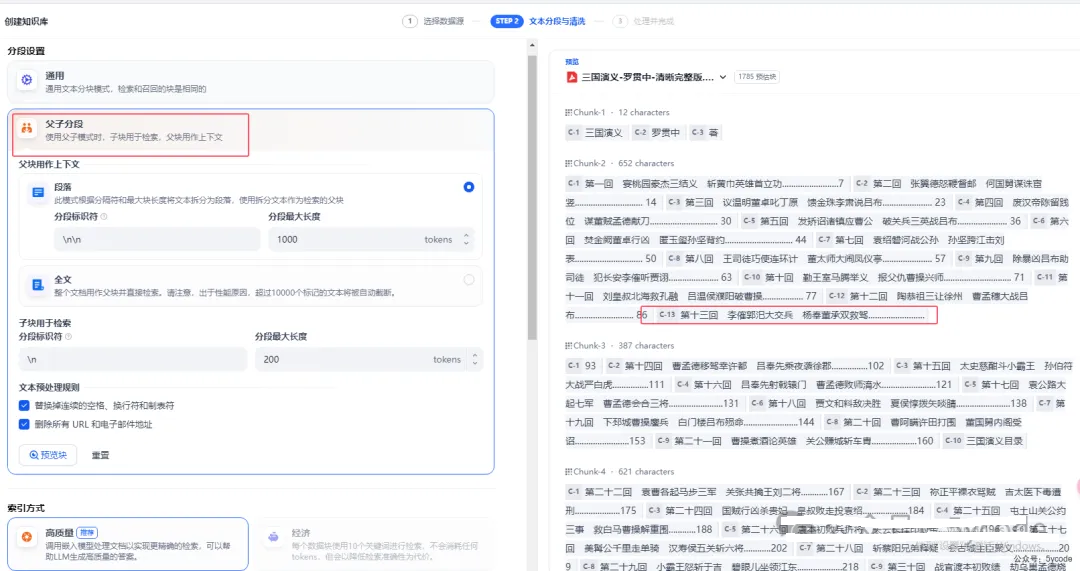Screen dimensions: 1080x571
Task: Click the Chunk-1 drag handle icon
Action: (x=568, y=112)
